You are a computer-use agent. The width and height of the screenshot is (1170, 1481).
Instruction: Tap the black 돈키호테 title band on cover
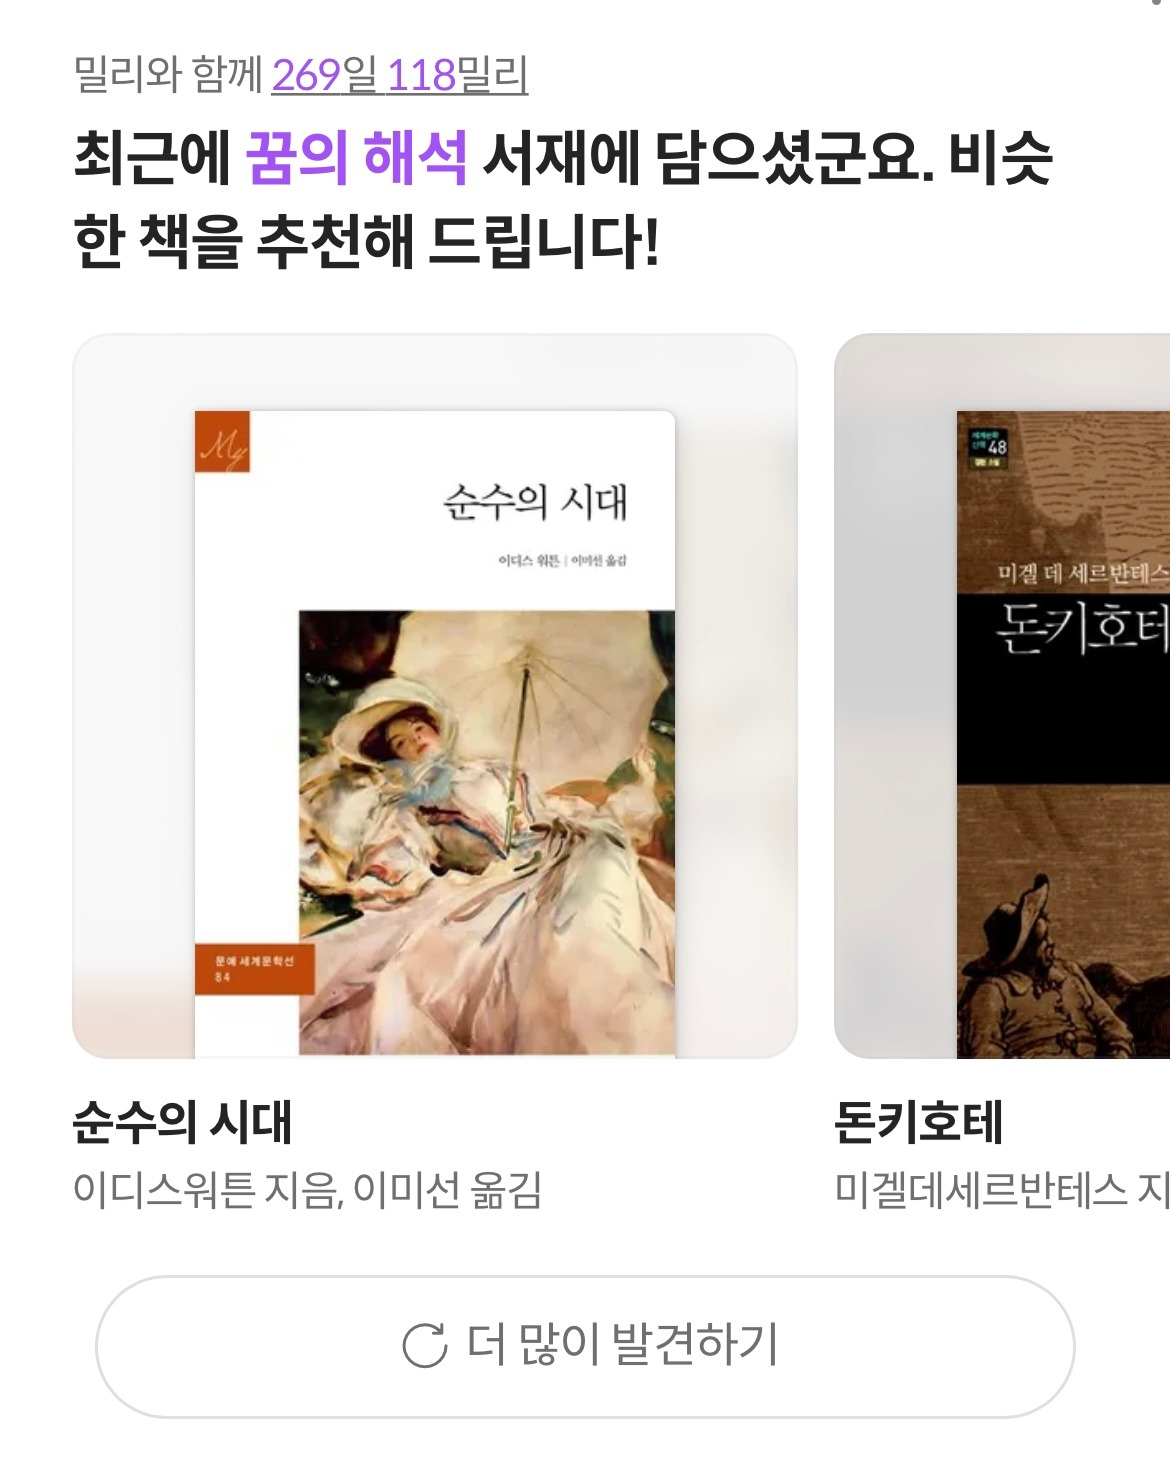pyautogui.click(x=1063, y=688)
